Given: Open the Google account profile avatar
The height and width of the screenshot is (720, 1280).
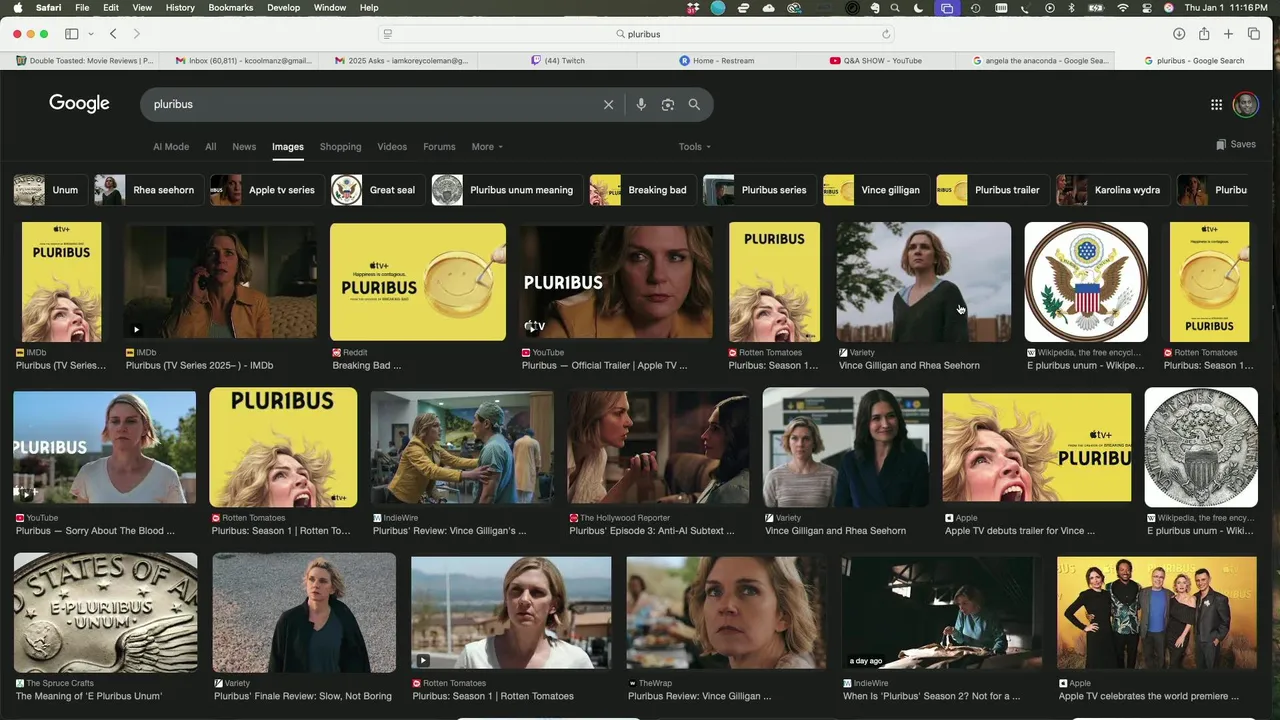Looking at the screenshot, I should [x=1245, y=104].
